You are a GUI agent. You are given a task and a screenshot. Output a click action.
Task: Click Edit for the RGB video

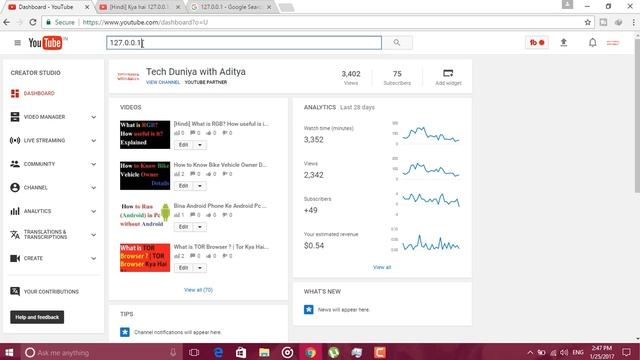coord(184,145)
